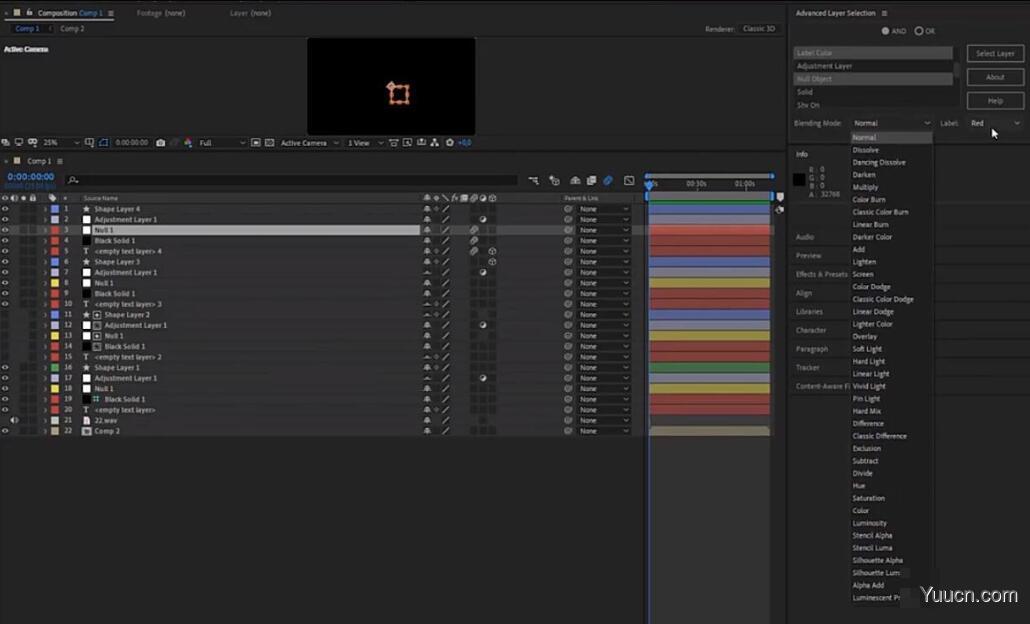Toggle the motion blur enable icon in timeline

tap(608, 181)
